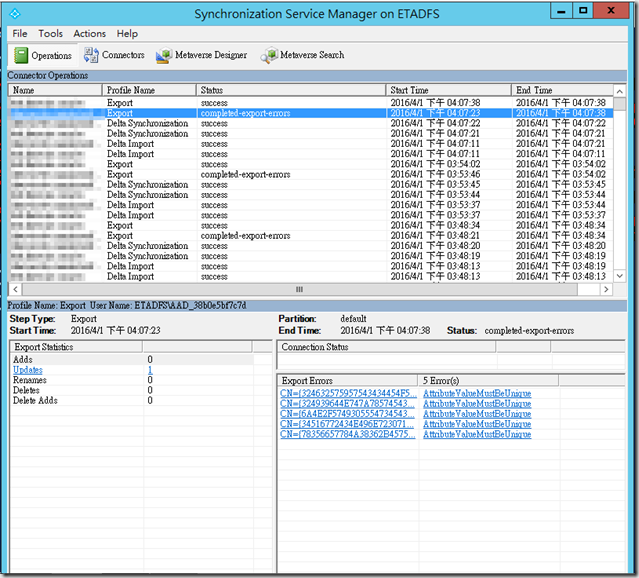Sort operations by Status column header
639x578 pixels.
(x=290, y=90)
